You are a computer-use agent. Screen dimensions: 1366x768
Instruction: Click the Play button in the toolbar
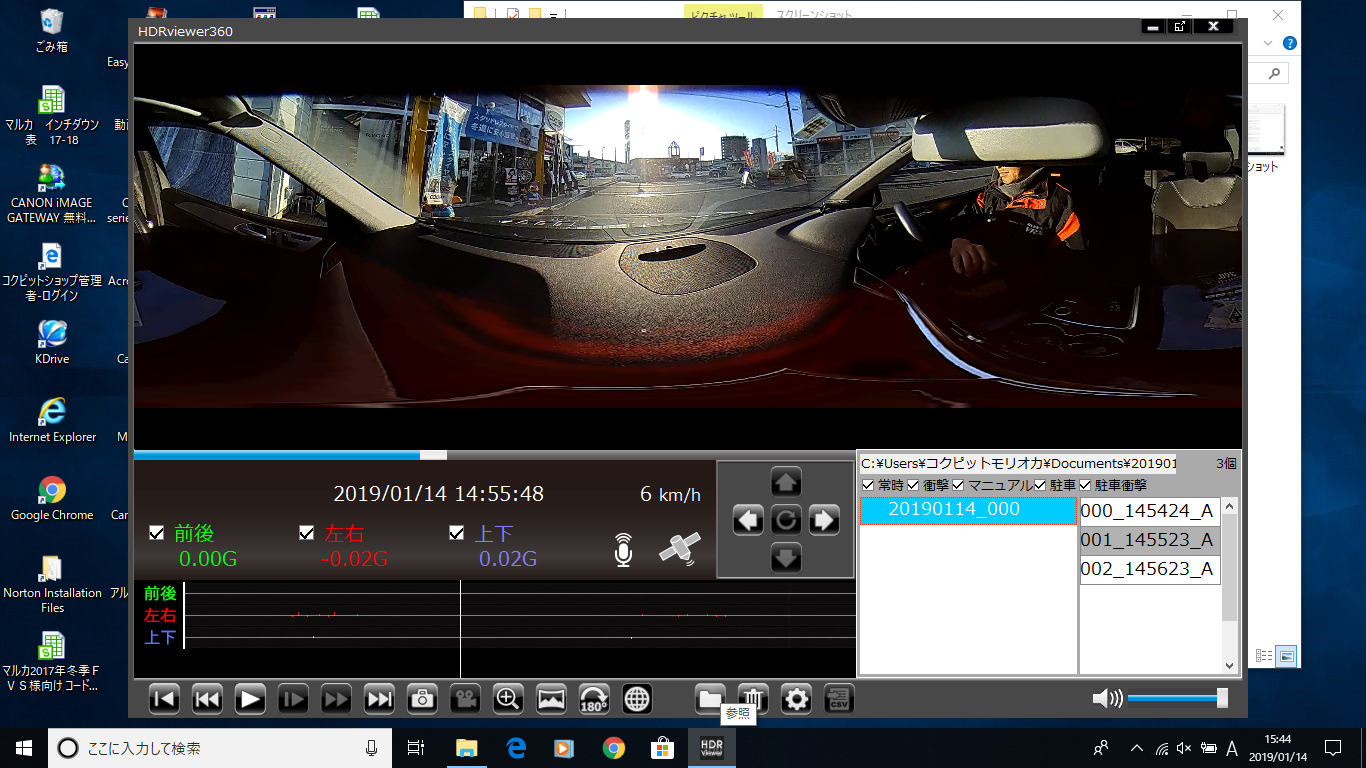tap(250, 699)
